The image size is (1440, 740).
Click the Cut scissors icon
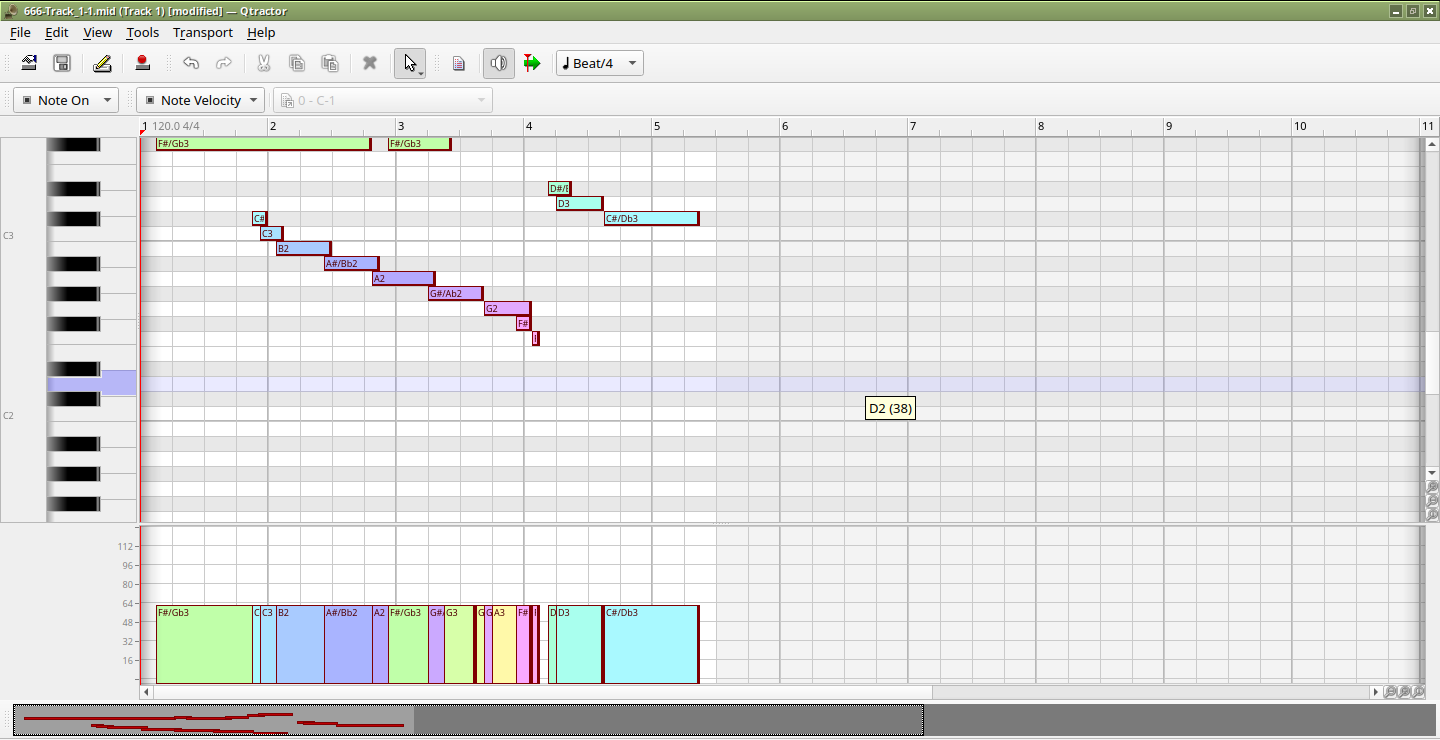(x=264, y=63)
